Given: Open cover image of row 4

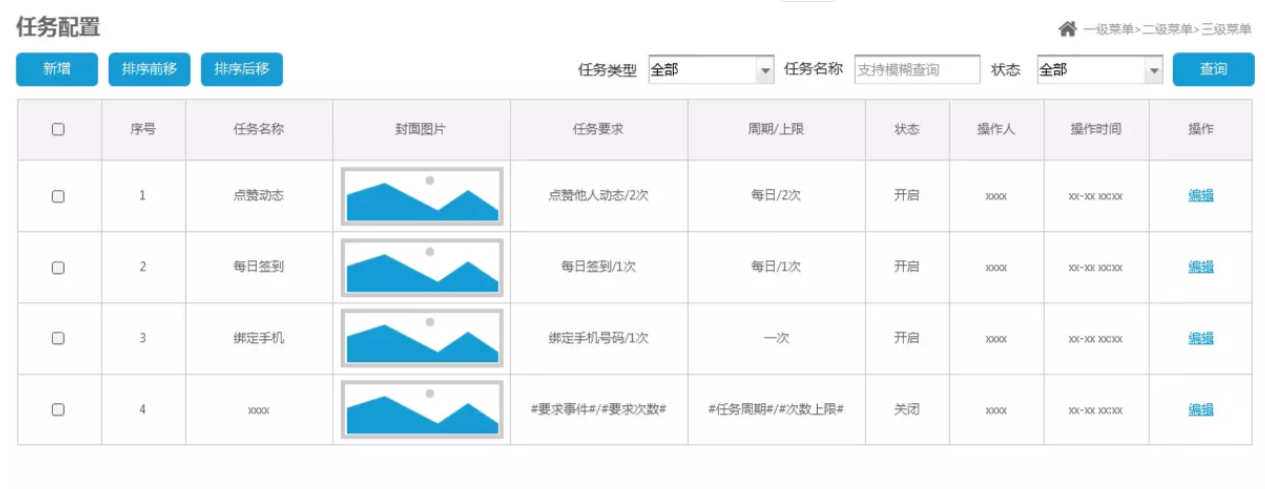Looking at the screenshot, I should click(421, 409).
